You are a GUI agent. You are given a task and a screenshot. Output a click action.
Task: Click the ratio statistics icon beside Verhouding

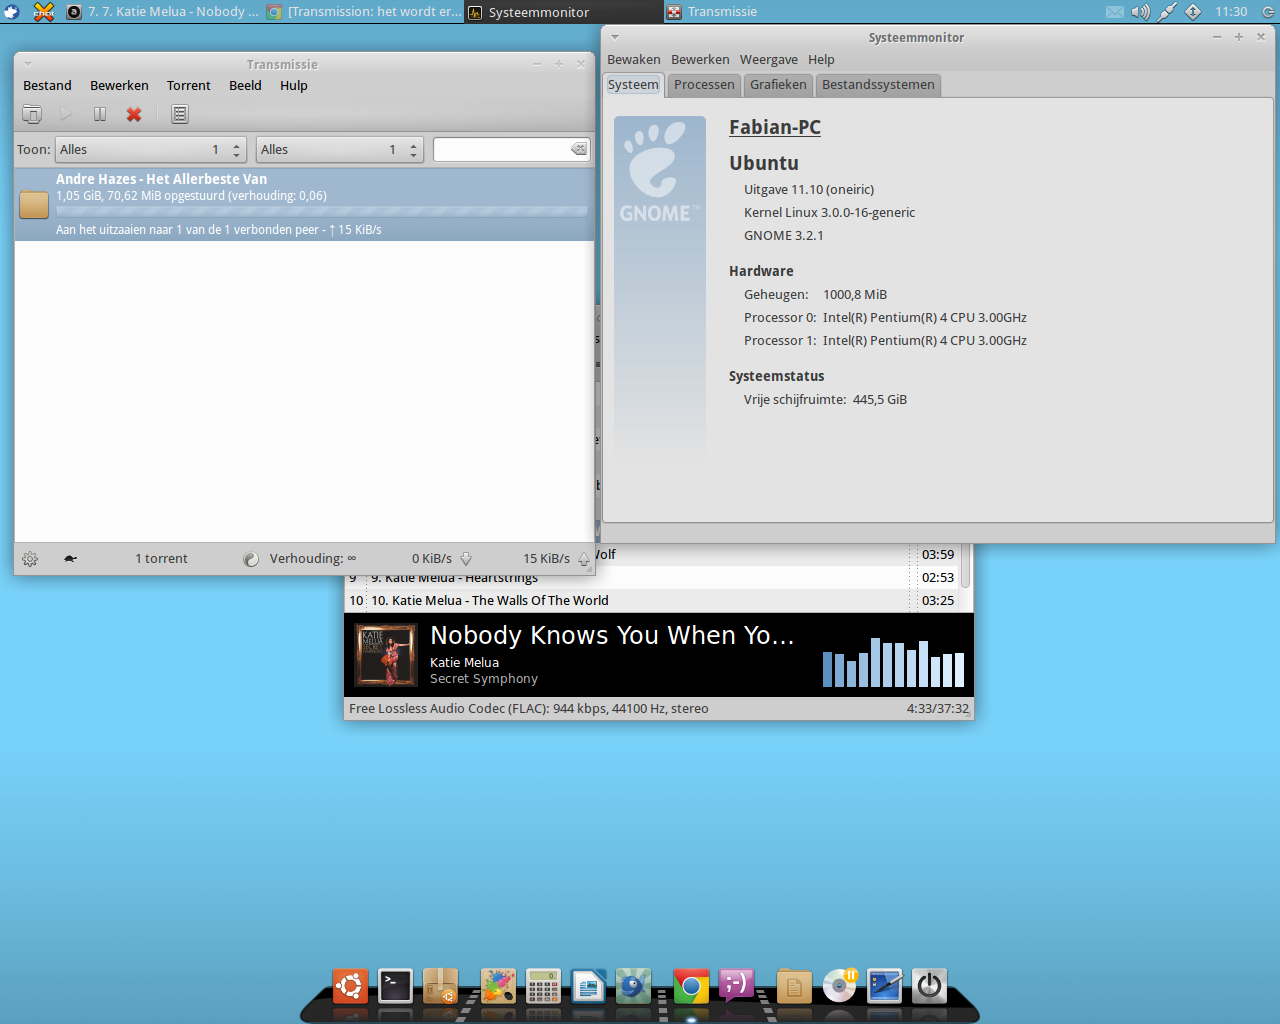tap(251, 559)
